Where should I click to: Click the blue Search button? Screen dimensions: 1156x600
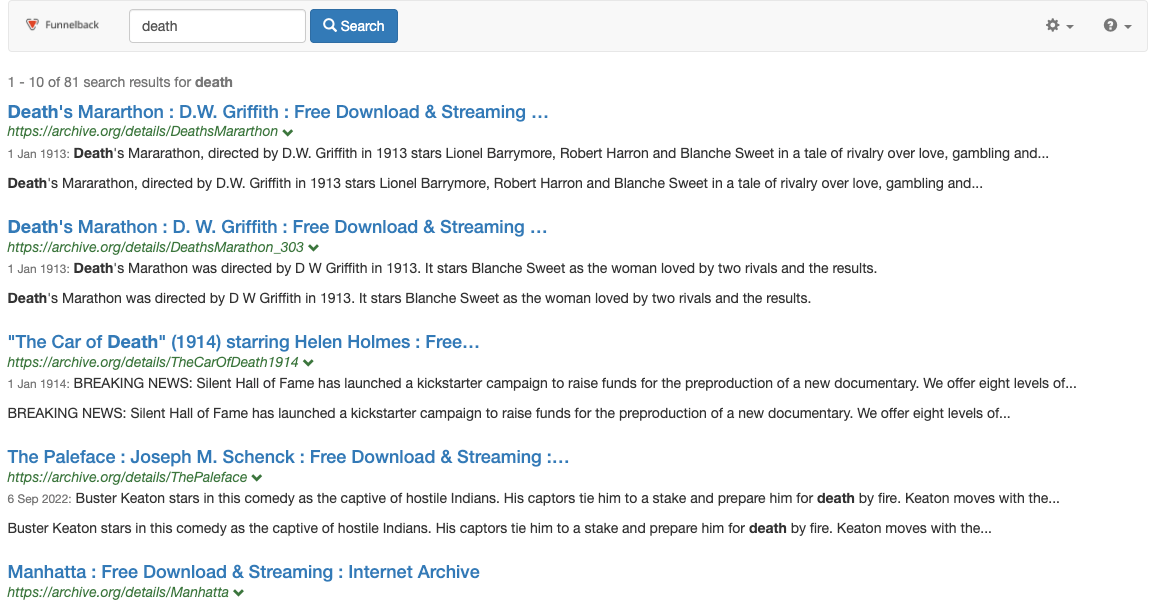point(353,26)
